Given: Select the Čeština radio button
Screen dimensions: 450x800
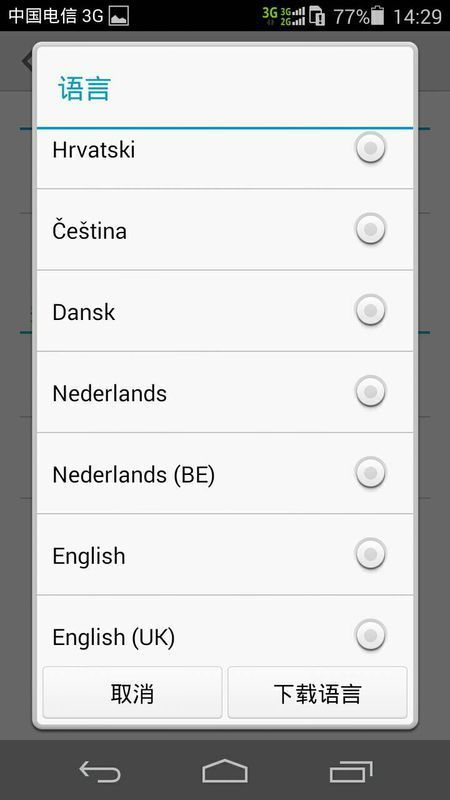Looking at the screenshot, I should 370,229.
